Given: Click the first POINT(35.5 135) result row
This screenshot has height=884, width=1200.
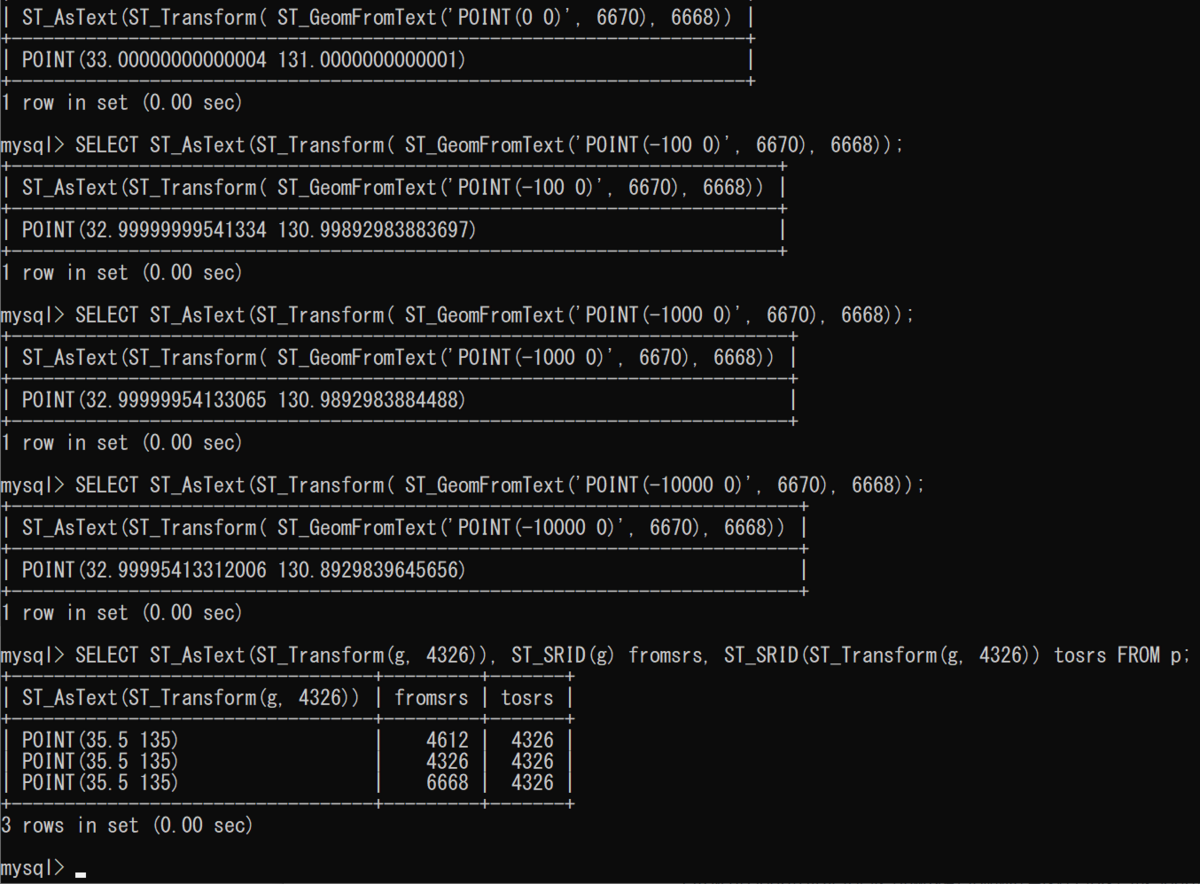Looking at the screenshot, I should tap(100, 741).
